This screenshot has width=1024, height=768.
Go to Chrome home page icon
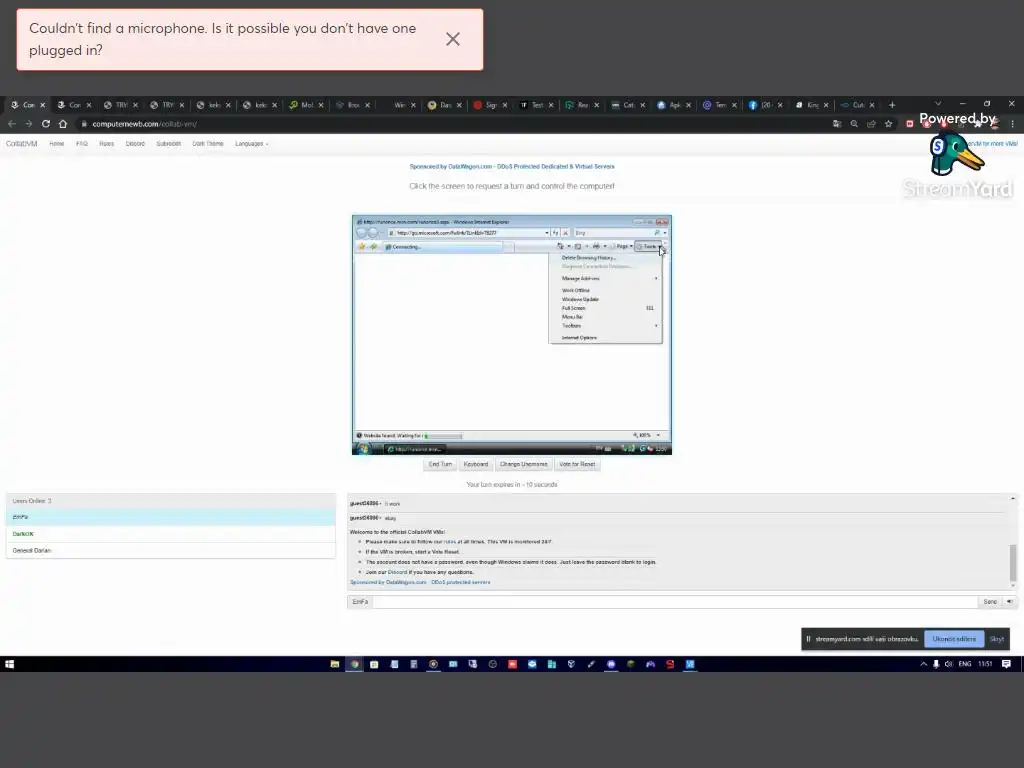[63, 123]
